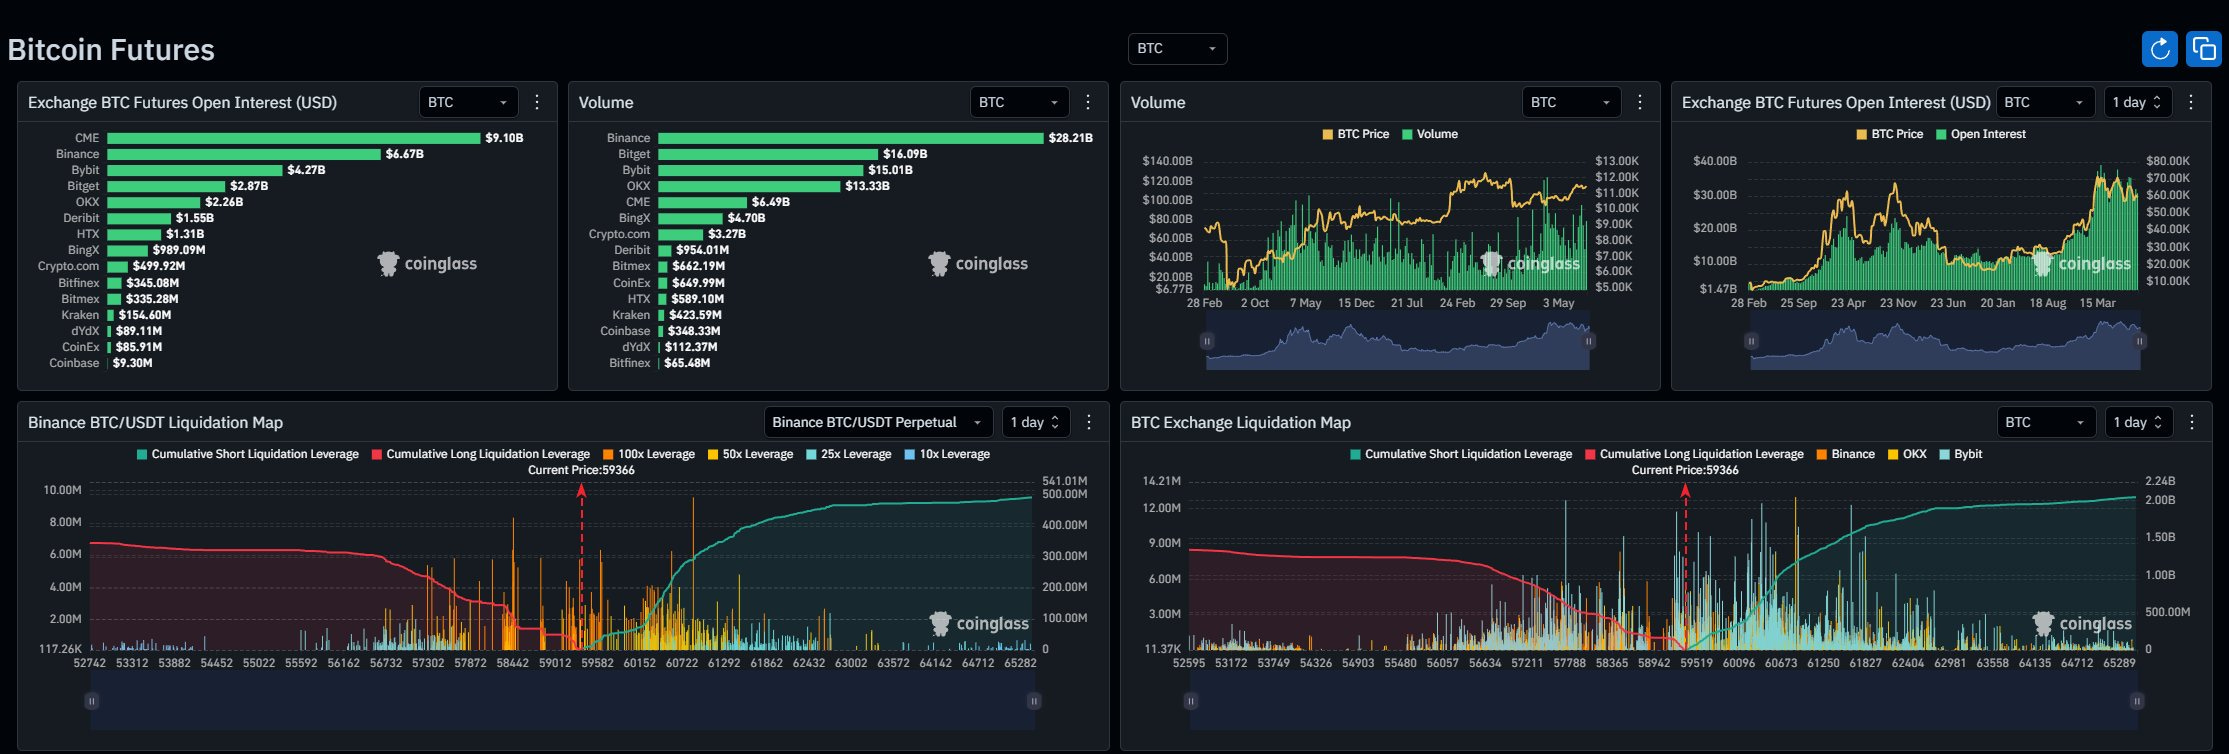Viewport: 2229px width, 754px height.
Task: Toggle Cumulative Short Liquidation Leverage in Binance map
Action: [x=247, y=454]
